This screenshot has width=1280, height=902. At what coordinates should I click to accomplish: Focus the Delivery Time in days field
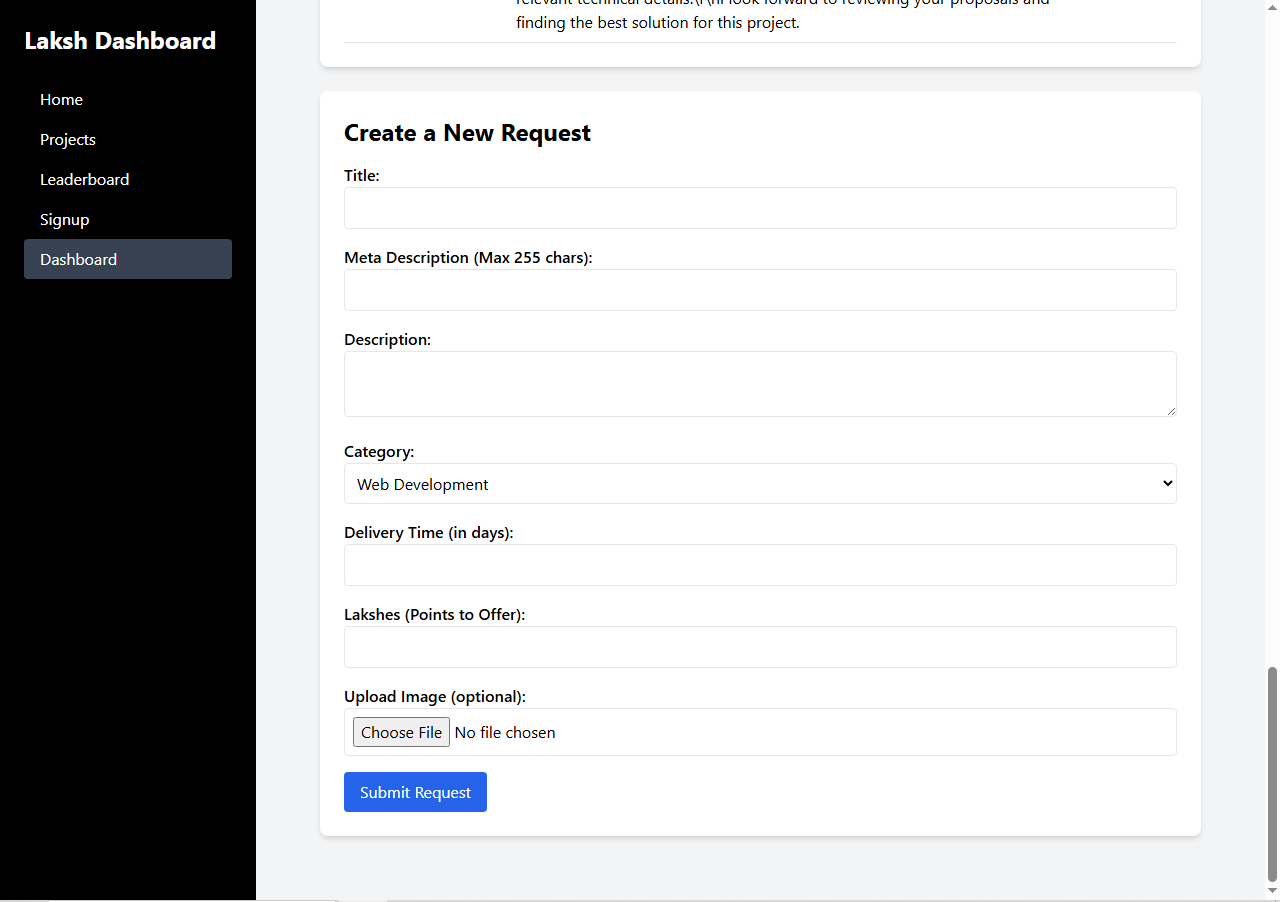tap(760, 565)
